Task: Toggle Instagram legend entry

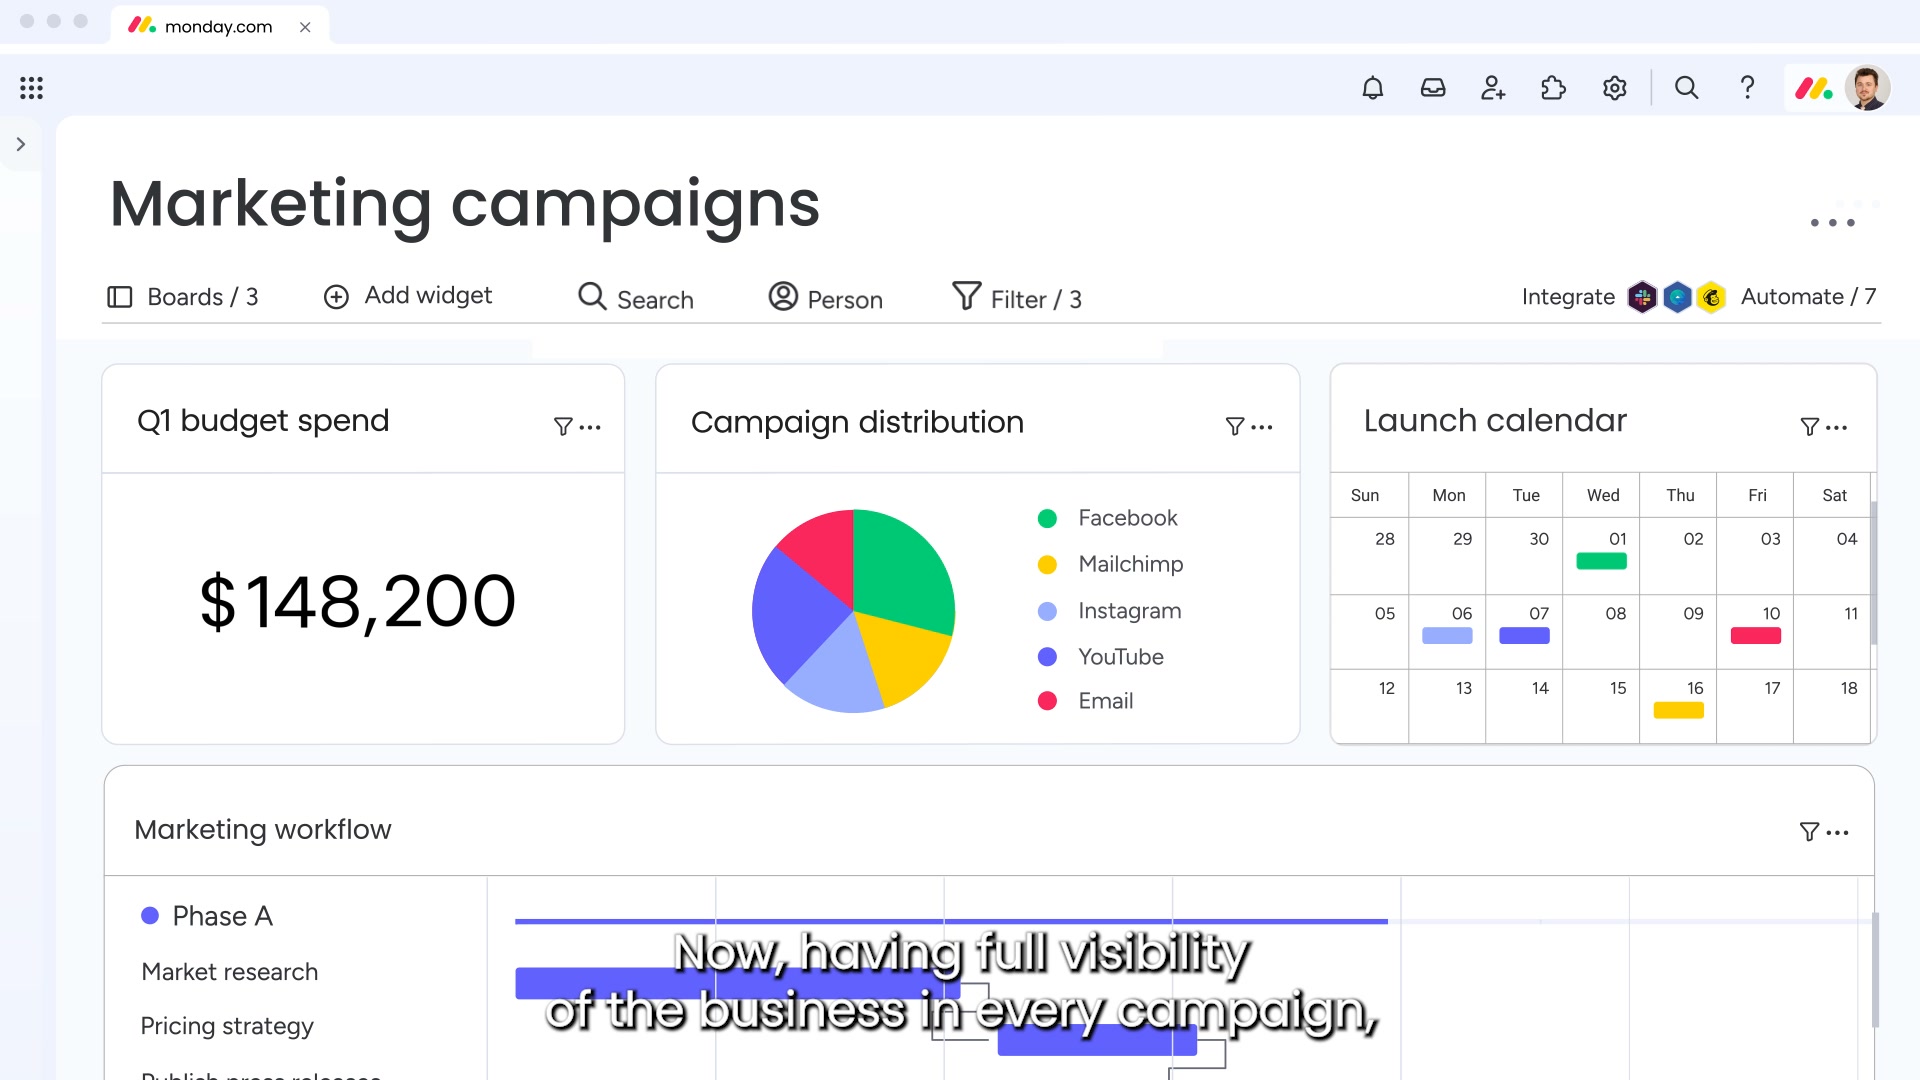Action: coord(1109,611)
